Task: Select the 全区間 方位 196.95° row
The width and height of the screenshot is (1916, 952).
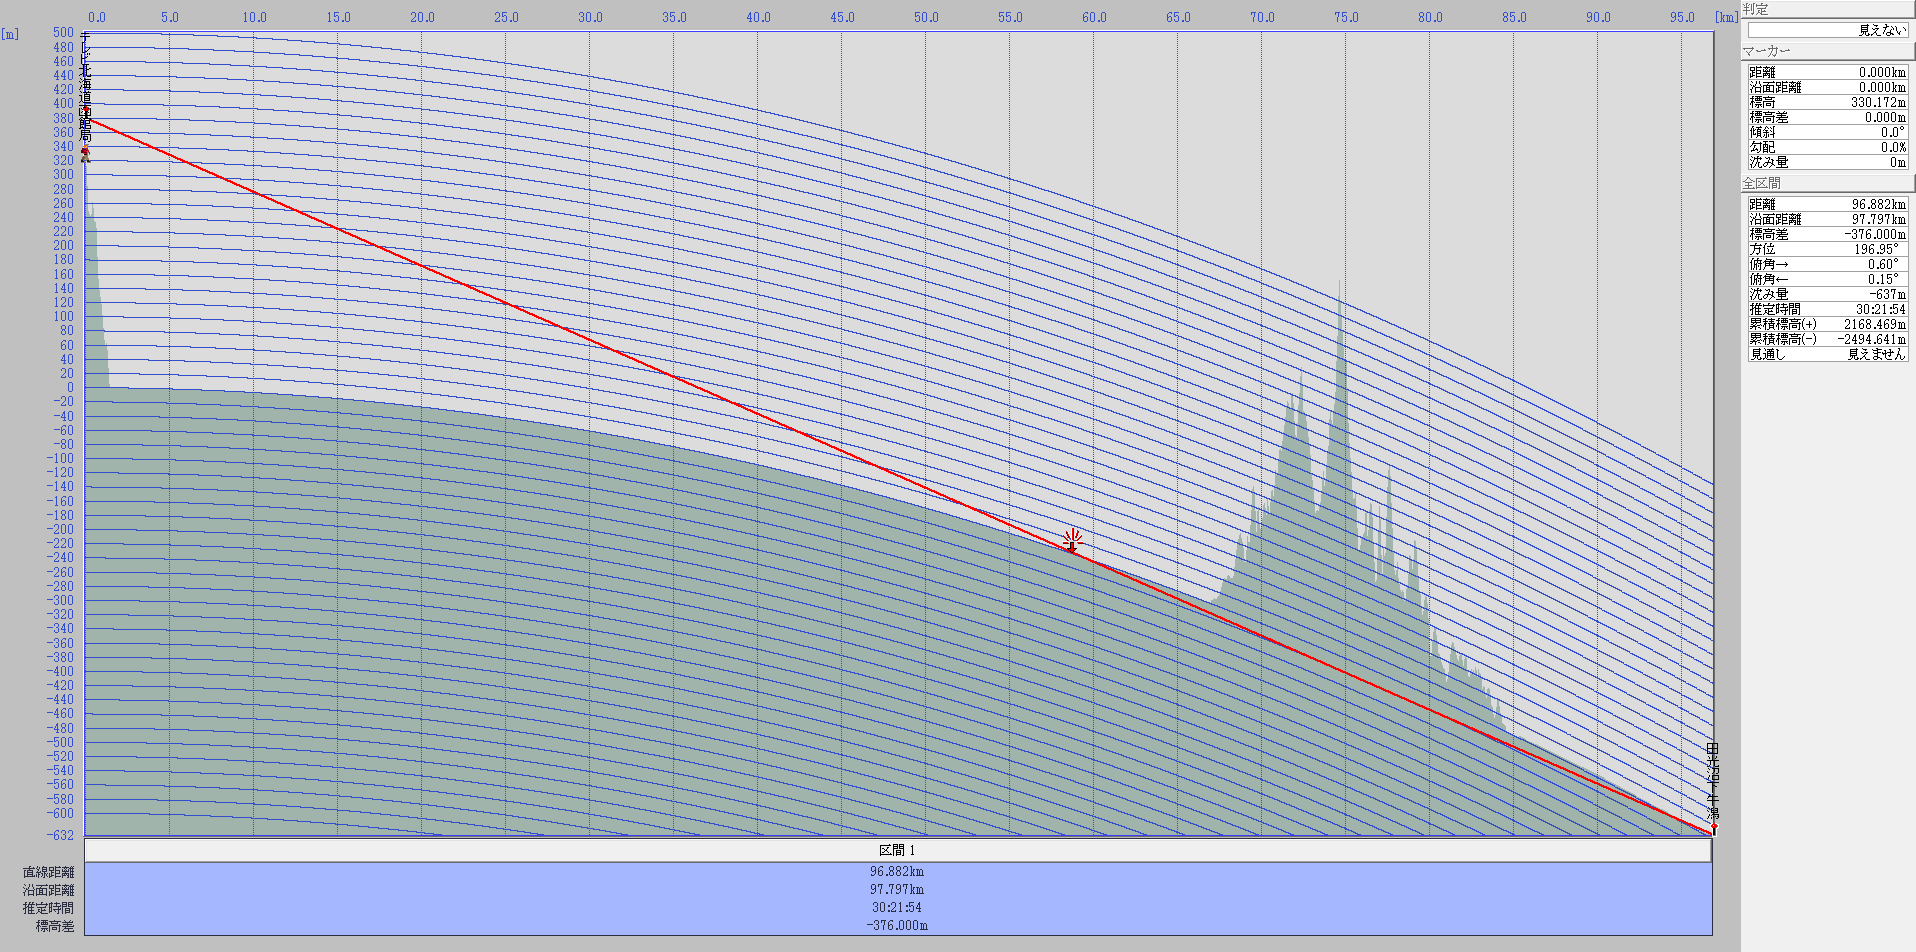Action: pyautogui.click(x=1828, y=249)
